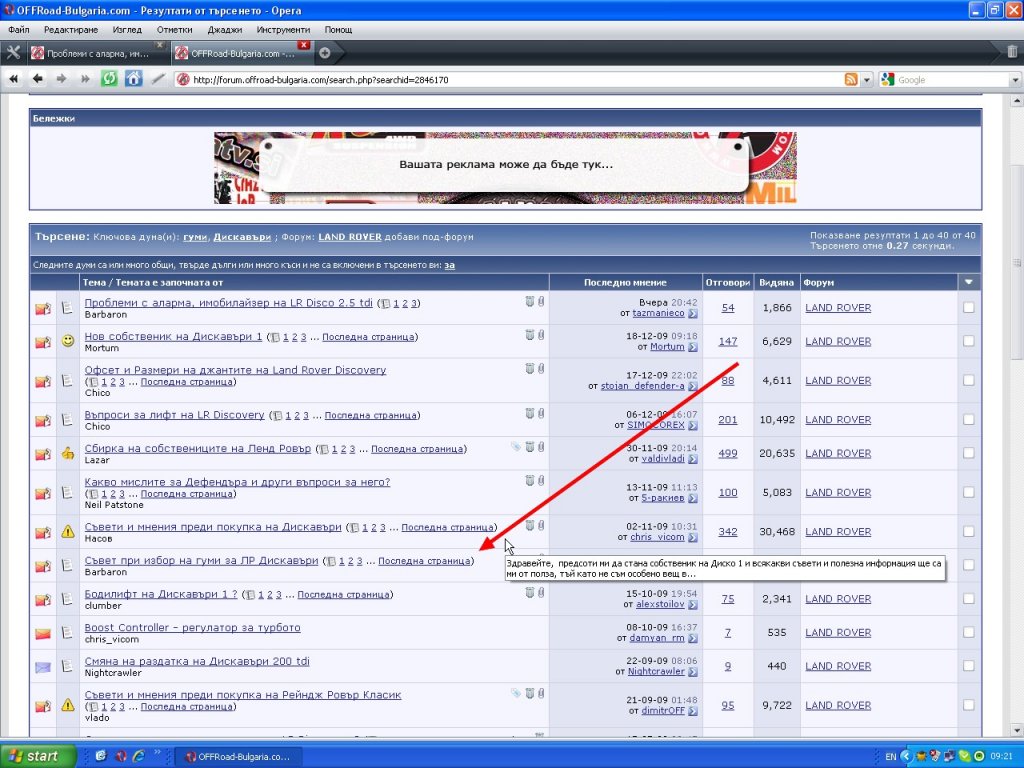The height and width of the screenshot is (768, 1024).
Task: Launch Internet Explorer from quick launch
Action: point(138,756)
